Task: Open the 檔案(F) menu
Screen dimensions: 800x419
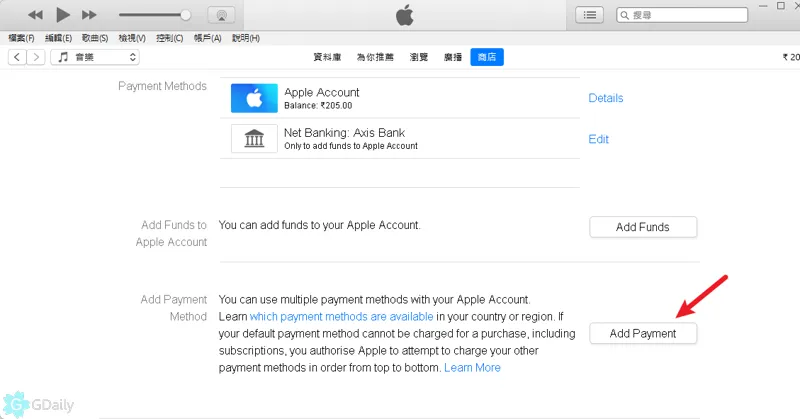Action: [21, 38]
